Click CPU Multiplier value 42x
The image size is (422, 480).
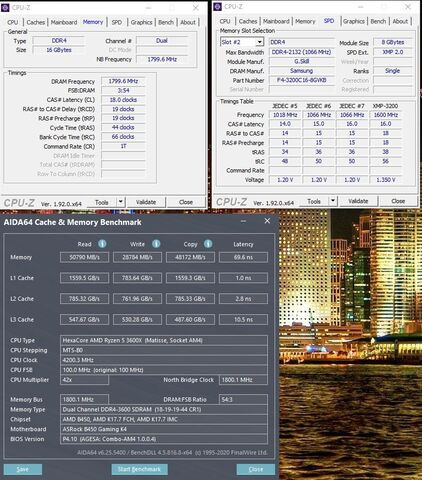pos(84,380)
